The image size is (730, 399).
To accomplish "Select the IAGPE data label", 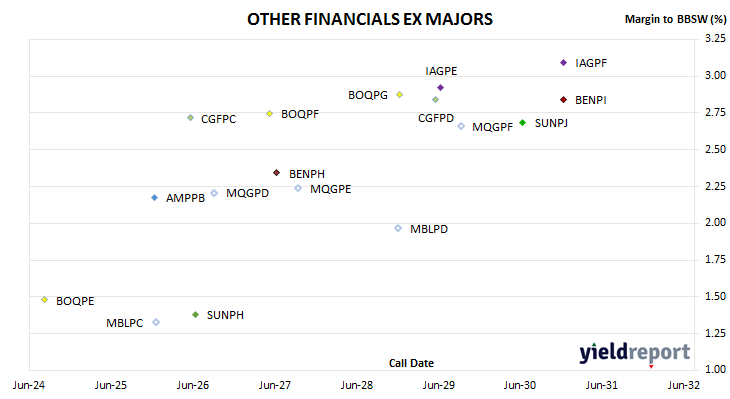I will click(x=441, y=71).
